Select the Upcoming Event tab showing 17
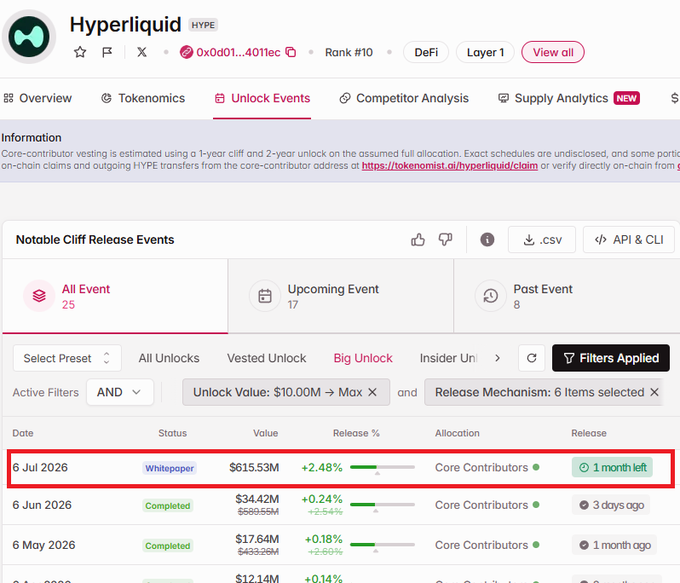 341,296
